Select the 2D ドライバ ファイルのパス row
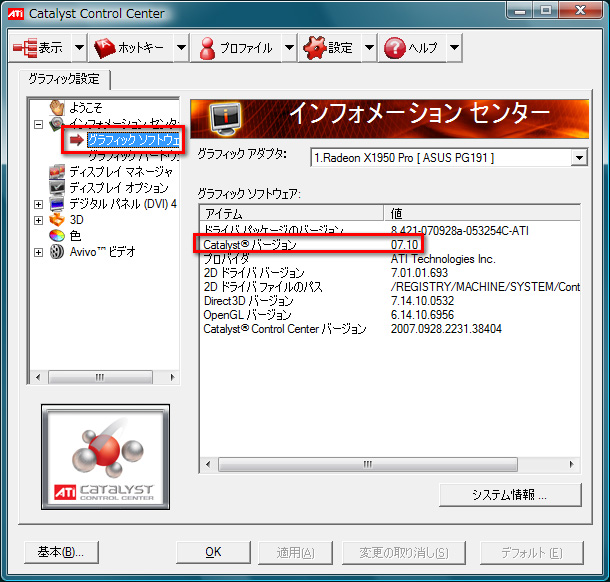 click(x=390, y=287)
